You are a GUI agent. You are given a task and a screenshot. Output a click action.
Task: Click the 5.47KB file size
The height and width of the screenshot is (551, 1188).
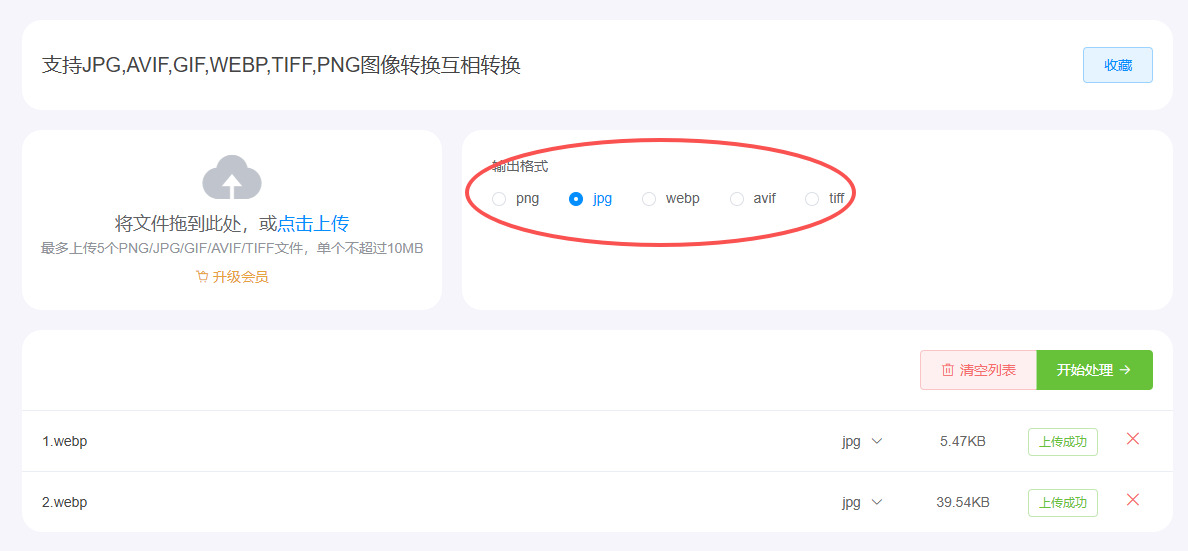click(962, 441)
